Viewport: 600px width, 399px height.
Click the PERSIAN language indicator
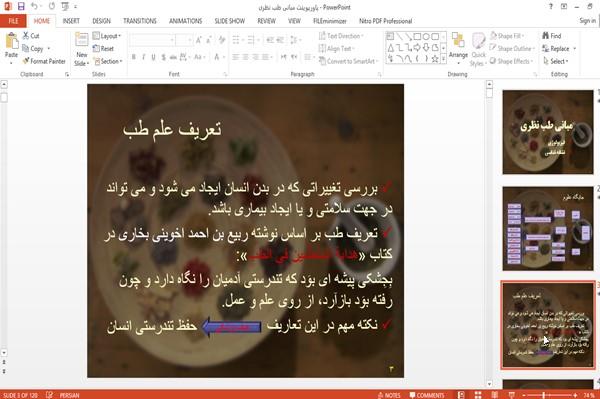[69, 395]
